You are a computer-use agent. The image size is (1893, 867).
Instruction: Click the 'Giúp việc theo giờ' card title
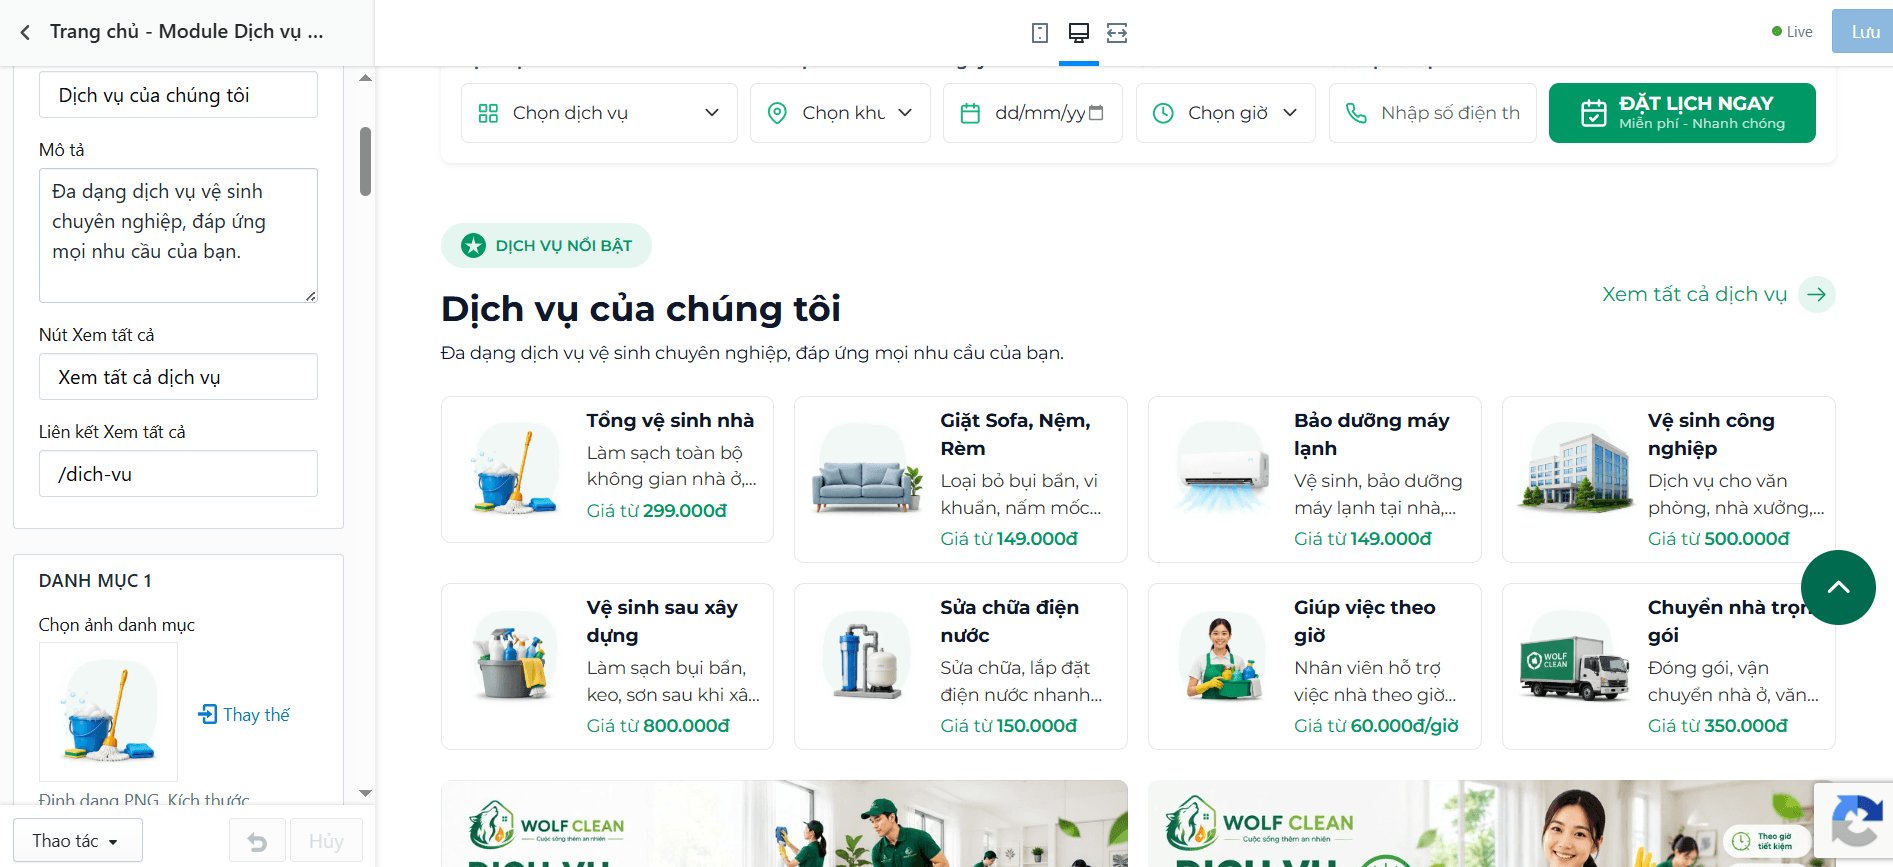(x=1364, y=621)
